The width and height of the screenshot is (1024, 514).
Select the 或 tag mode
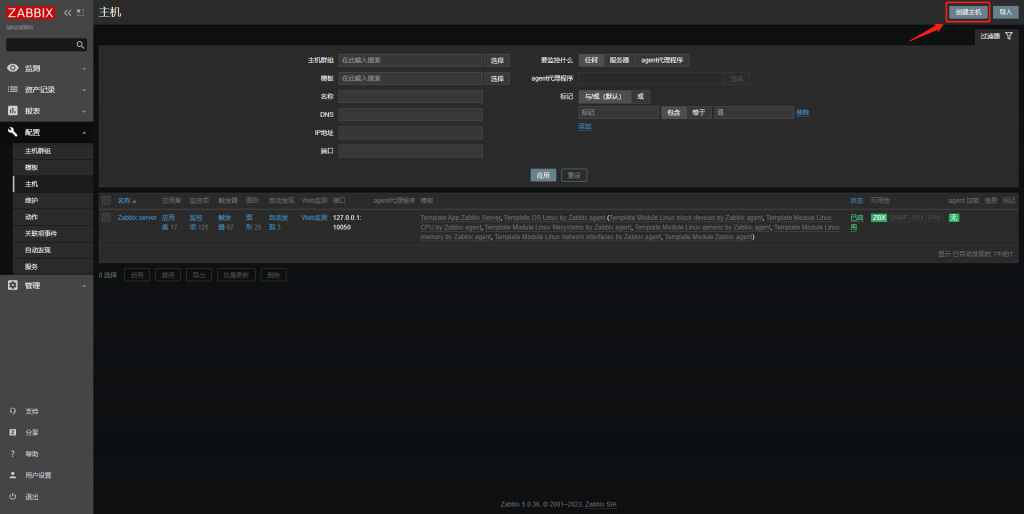[640, 96]
